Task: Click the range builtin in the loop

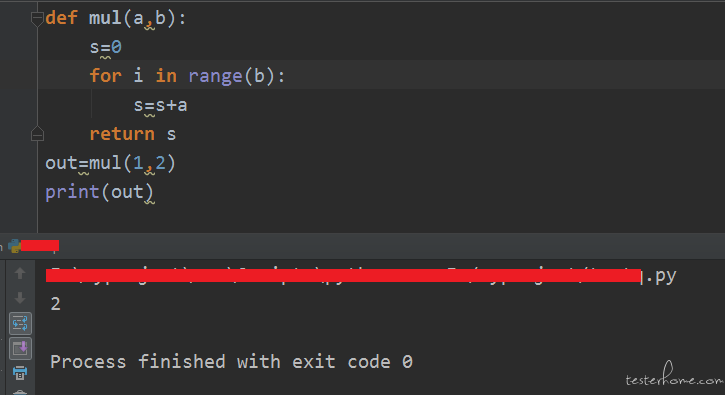Action: click(215, 76)
